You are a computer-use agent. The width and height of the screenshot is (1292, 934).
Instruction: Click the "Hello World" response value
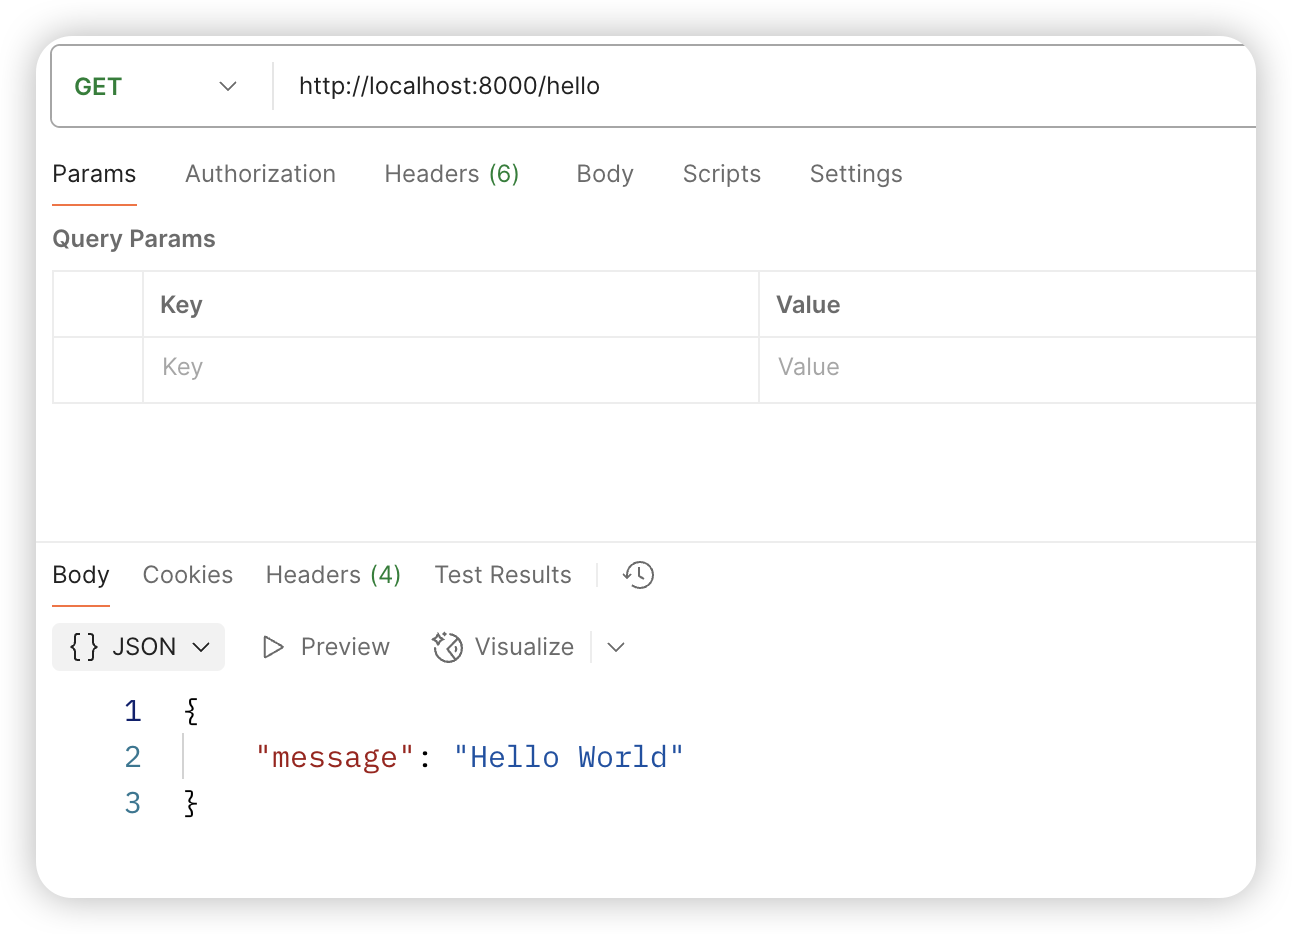point(568,757)
